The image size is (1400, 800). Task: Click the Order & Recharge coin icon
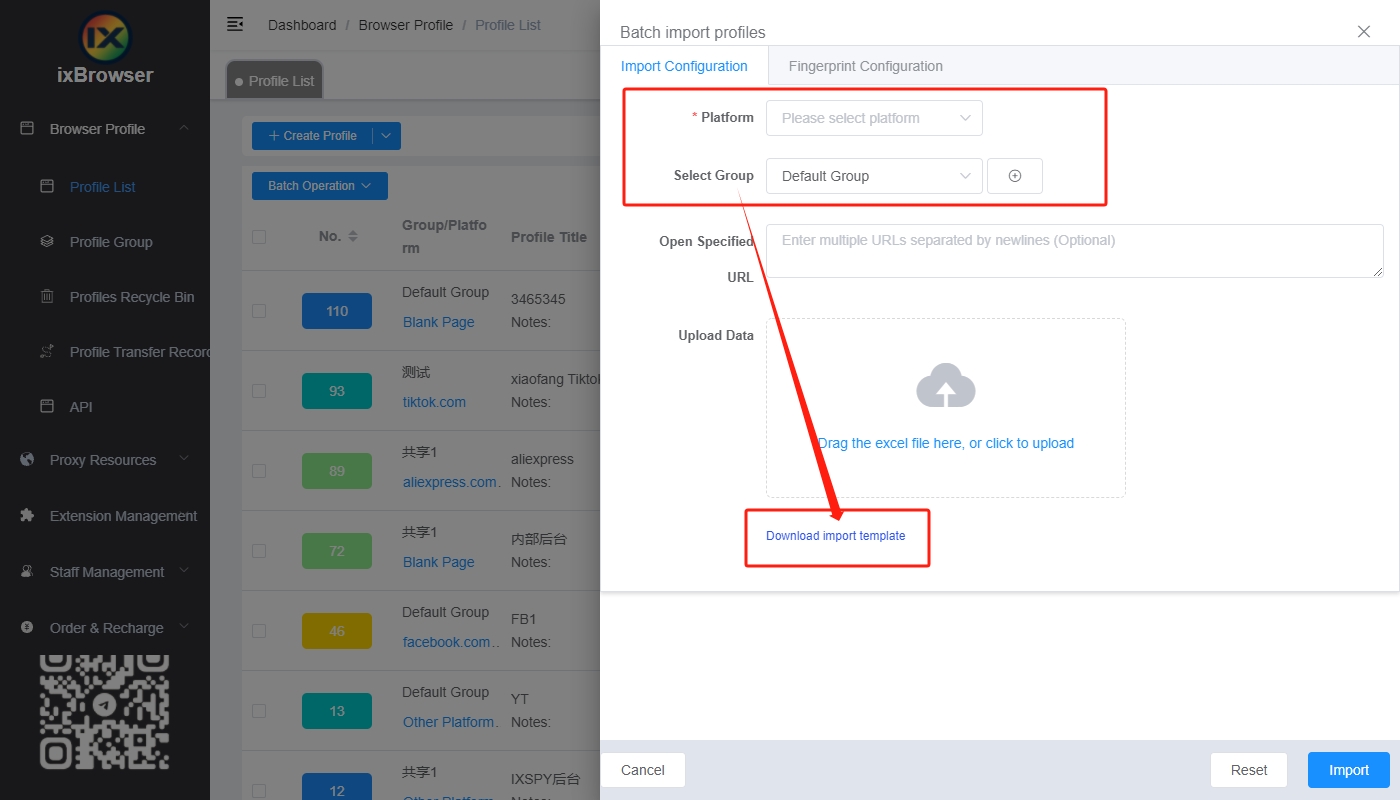coord(28,628)
